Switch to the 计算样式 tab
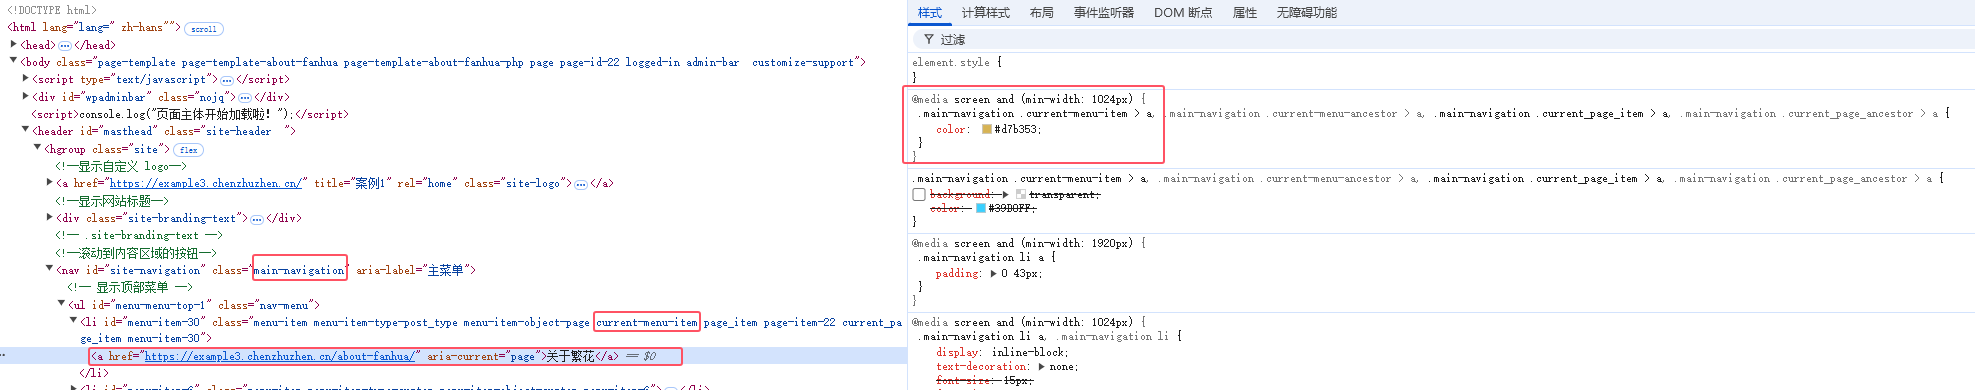 (986, 13)
